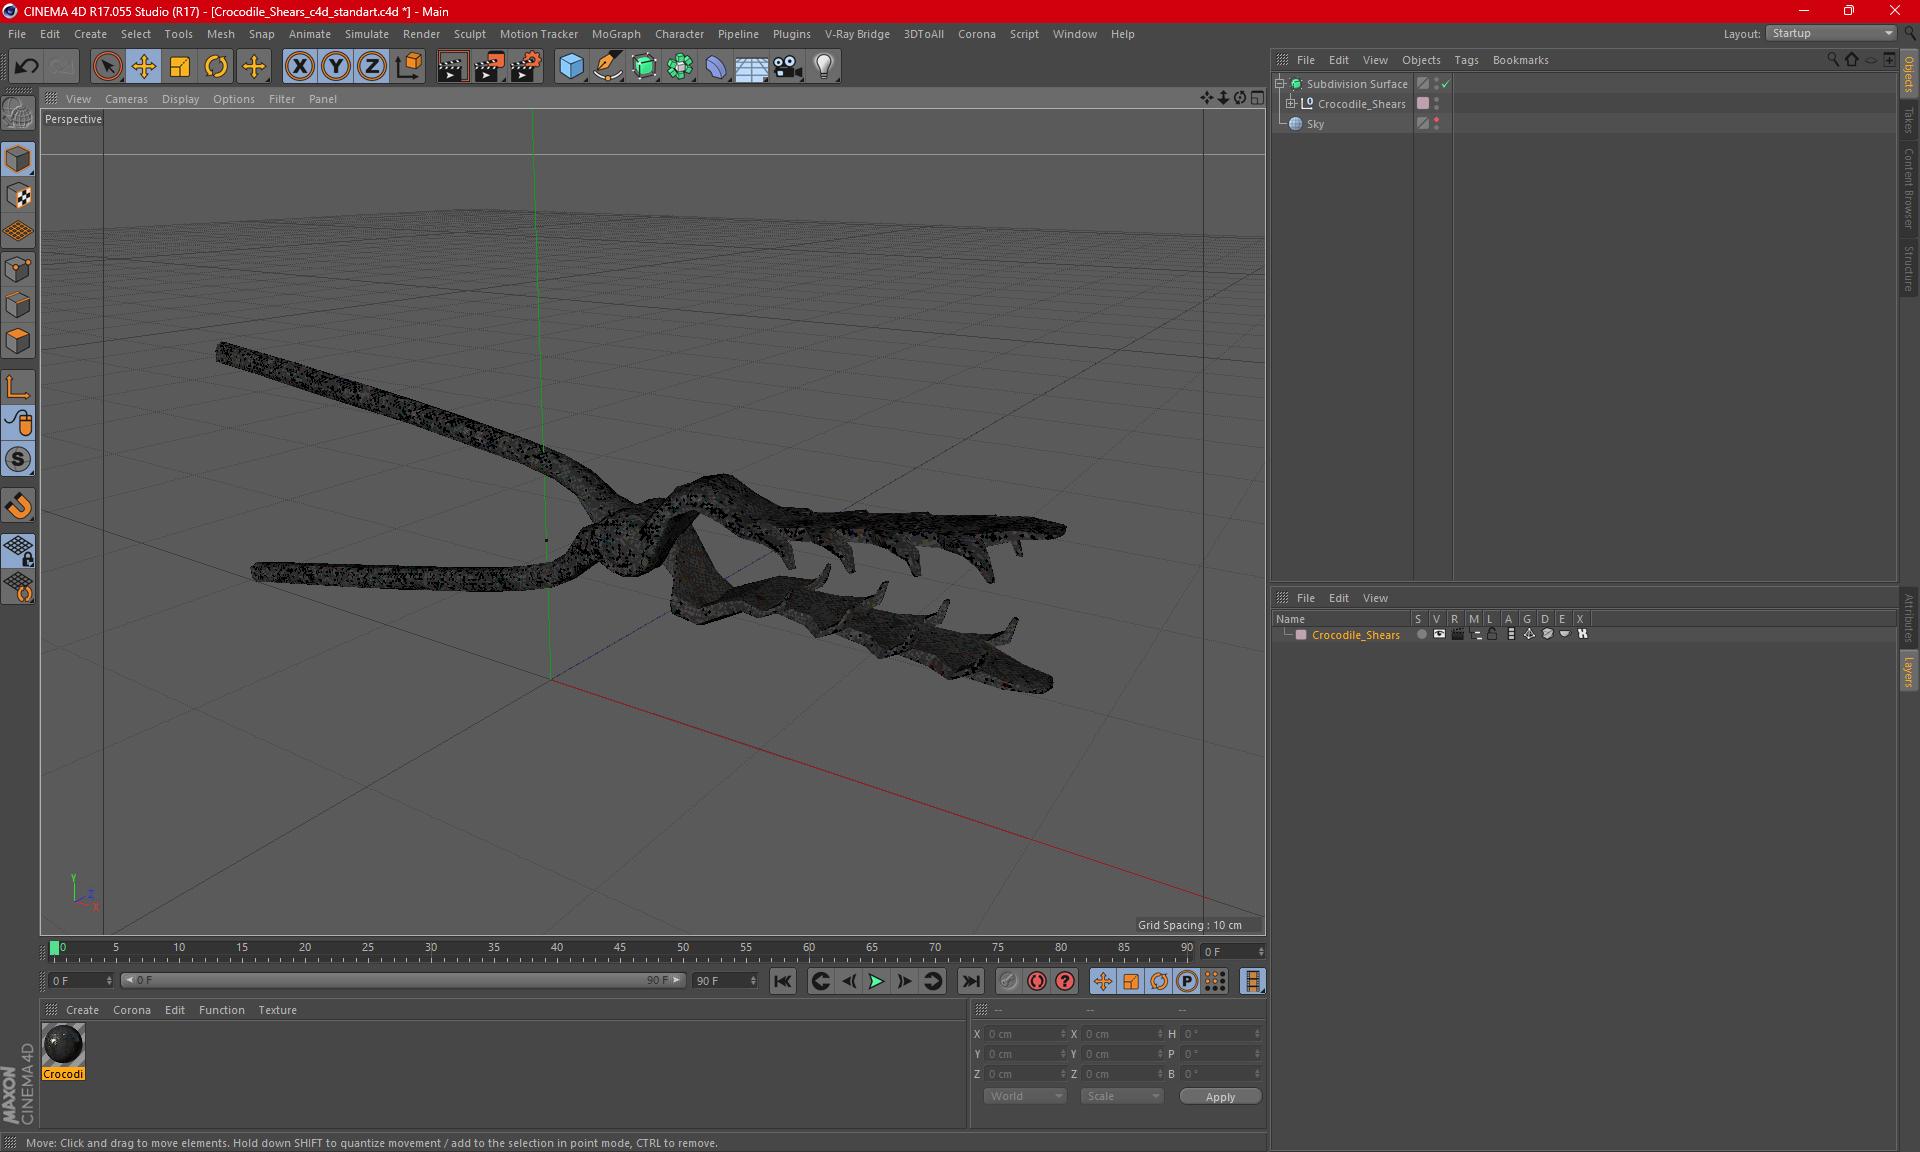Open the Deformer objects icon
The height and width of the screenshot is (1152, 1920).
pos(716,66)
